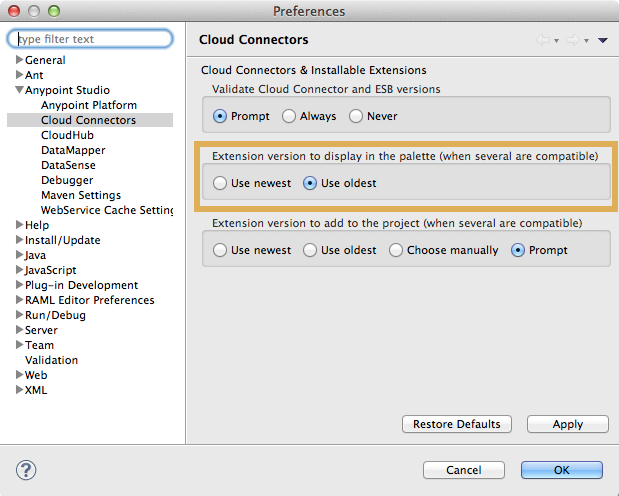
Task: Click the forward navigation arrow icon
Action: (x=572, y=40)
